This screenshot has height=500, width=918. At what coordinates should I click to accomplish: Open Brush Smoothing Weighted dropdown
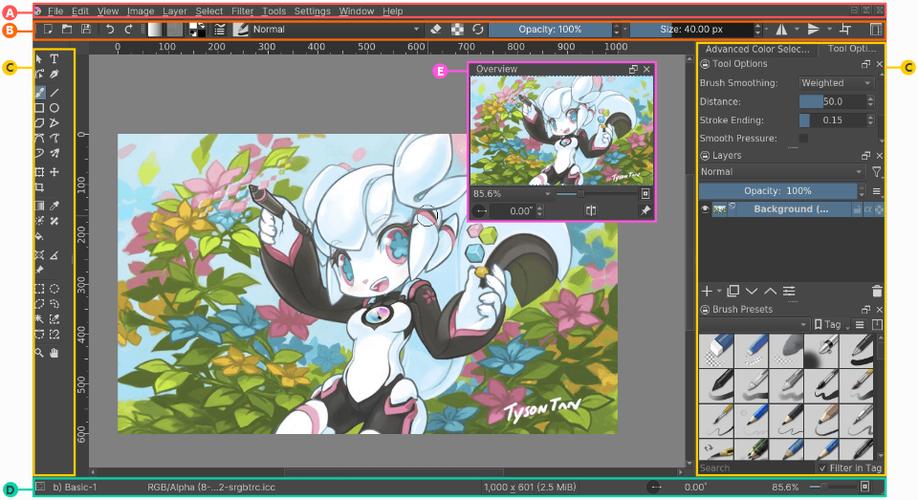pyautogui.click(x=836, y=83)
